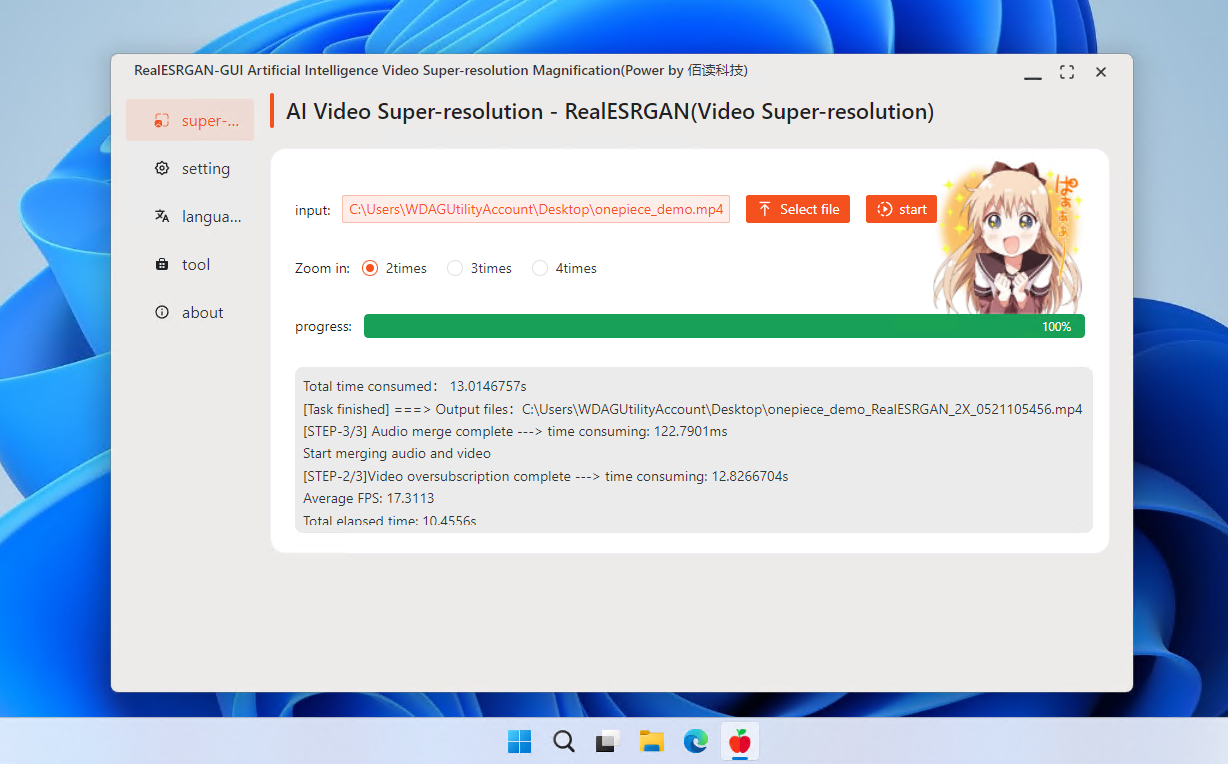This screenshot has height=764, width=1228.
Task: Launch Microsoft Edge from the taskbar
Action: [x=696, y=741]
